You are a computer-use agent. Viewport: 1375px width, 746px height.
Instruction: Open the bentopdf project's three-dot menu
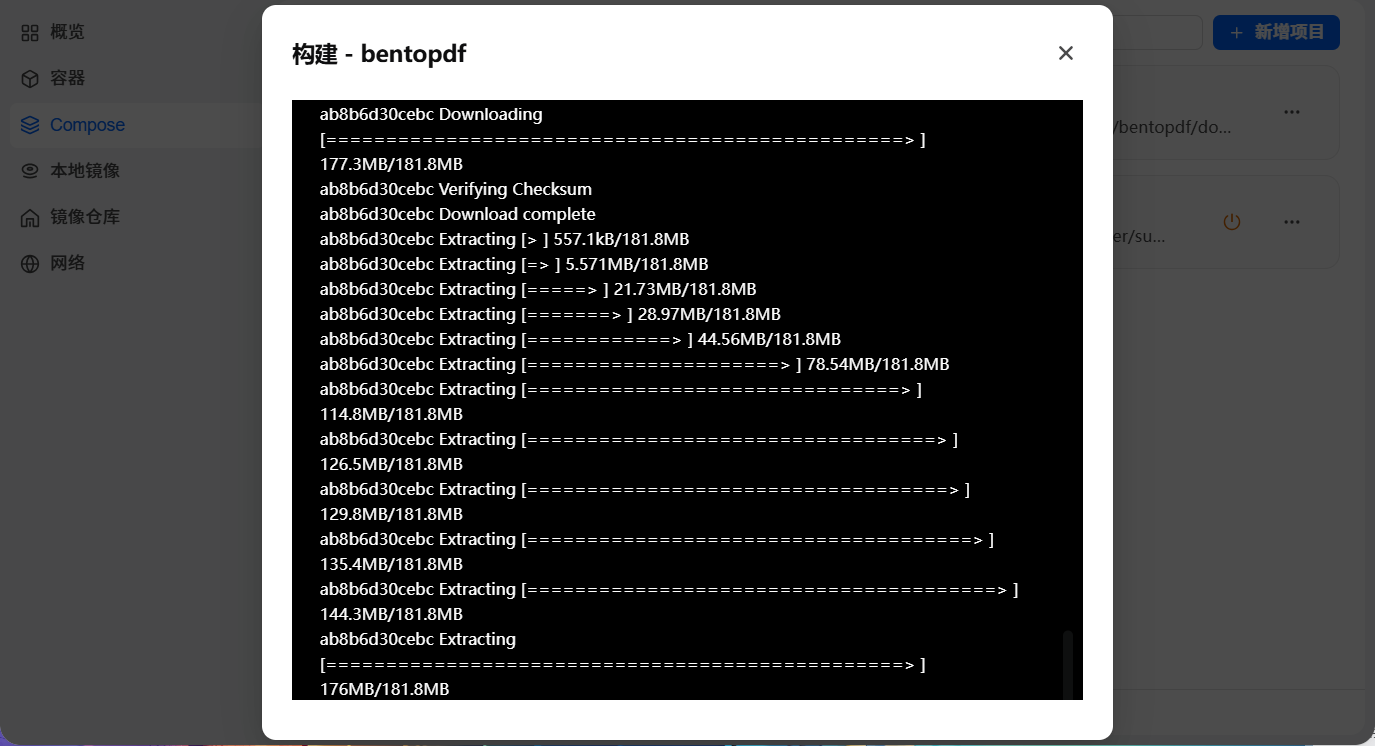[x=1292, y=112]
